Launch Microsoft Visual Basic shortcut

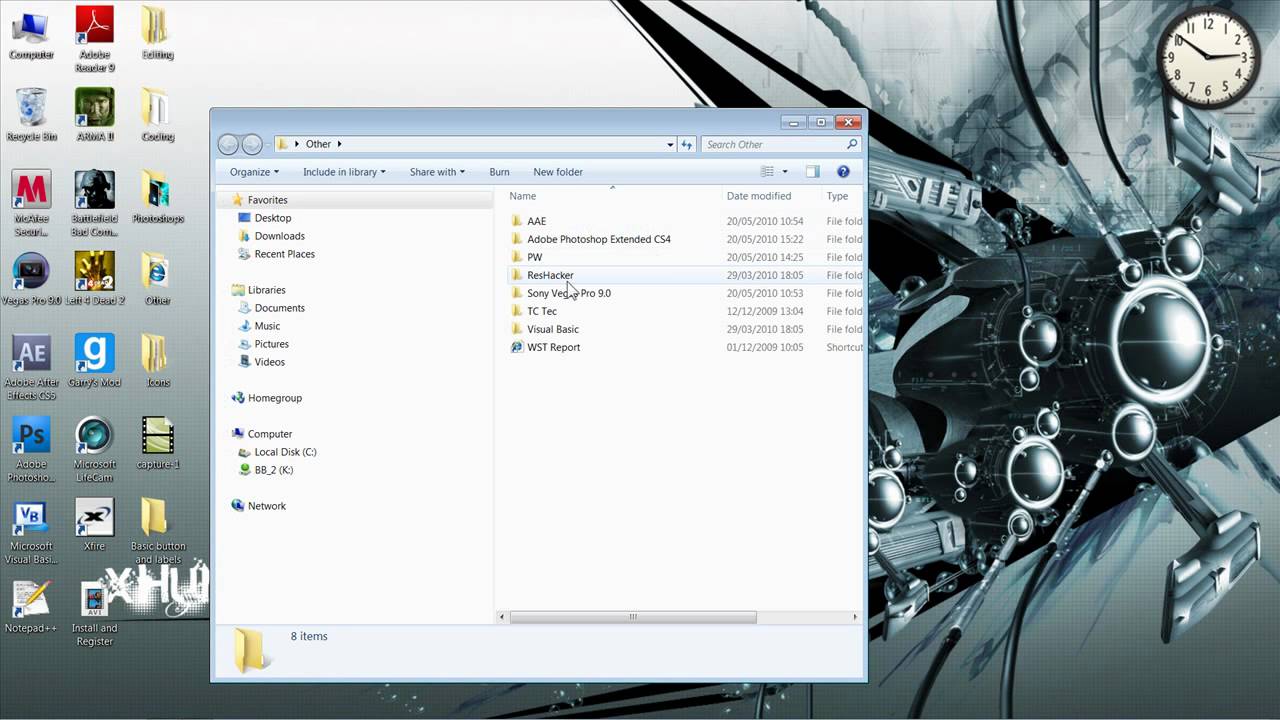31,532
